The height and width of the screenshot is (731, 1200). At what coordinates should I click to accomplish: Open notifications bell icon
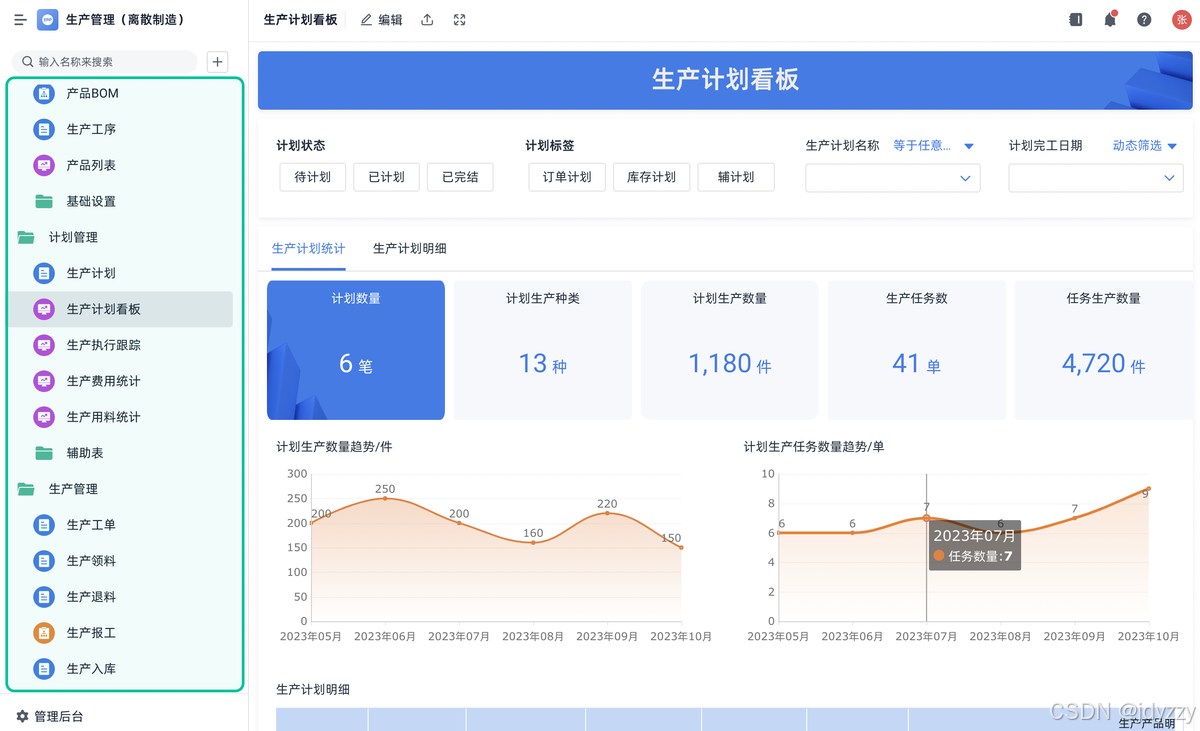coord(1110,20)
